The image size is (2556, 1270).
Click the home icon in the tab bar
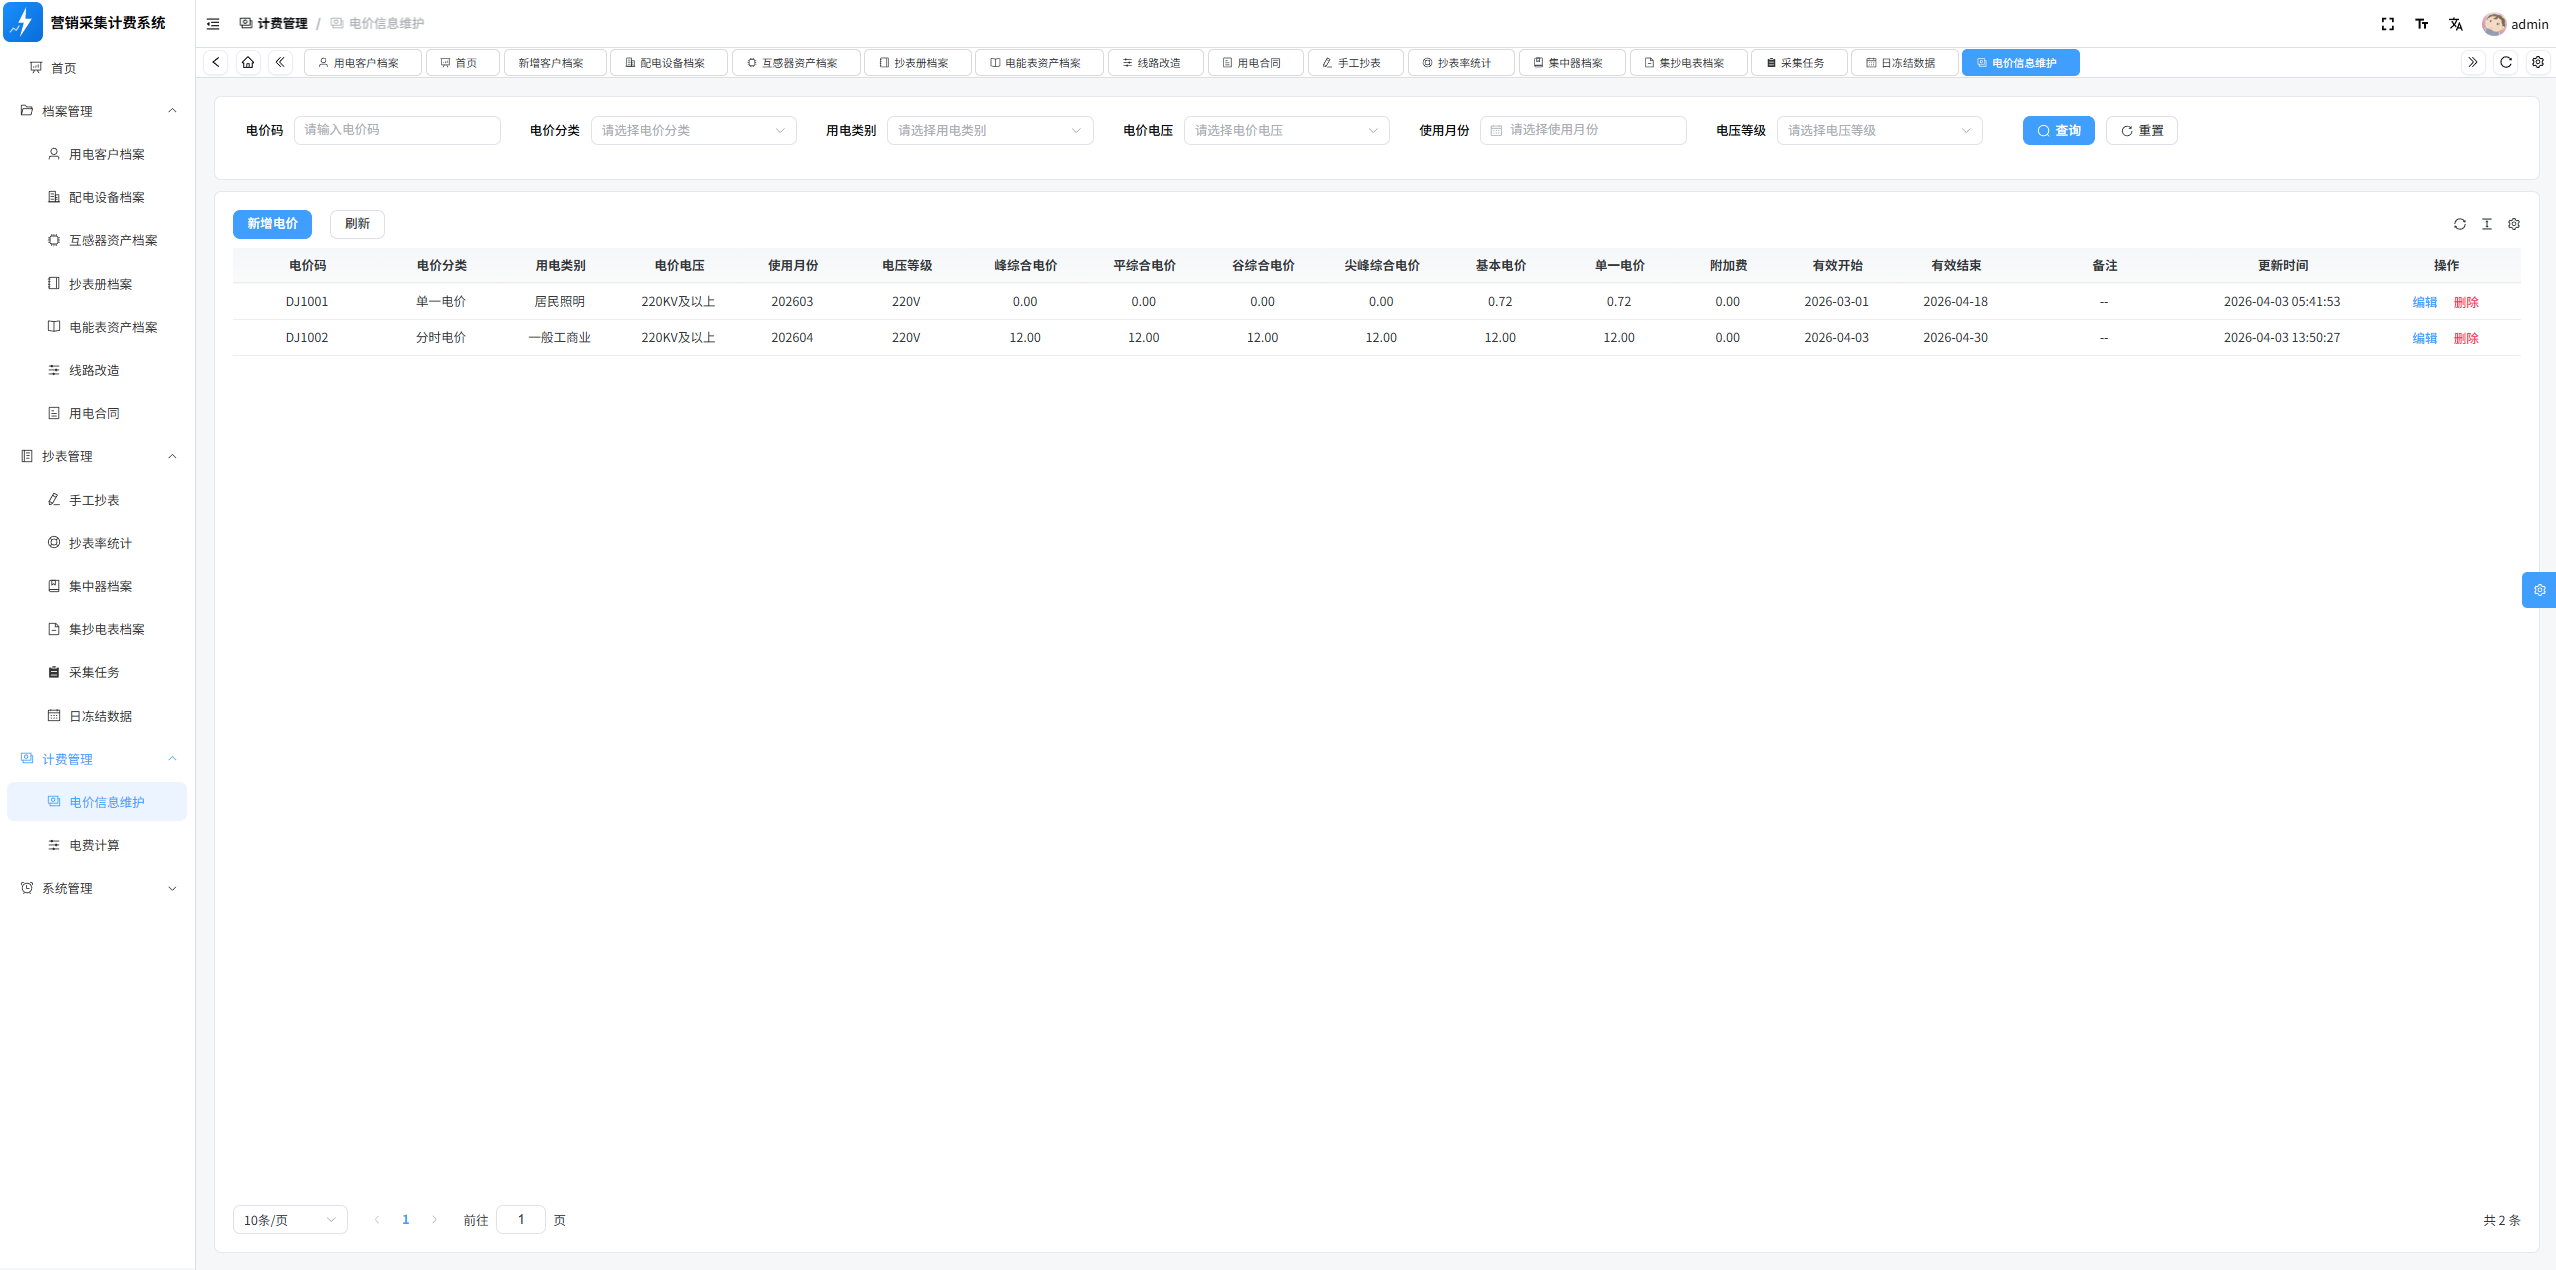point(248,62)
